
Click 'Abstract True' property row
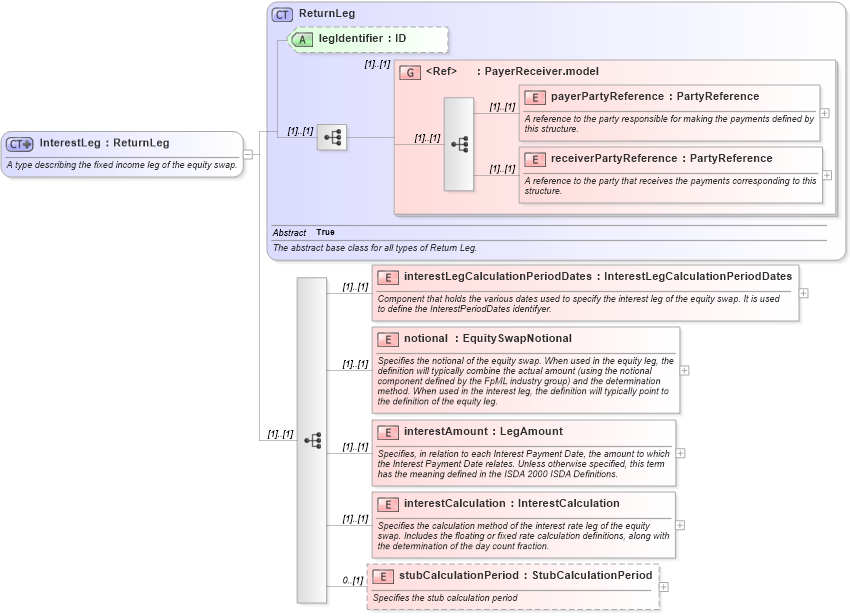point(549,233)
